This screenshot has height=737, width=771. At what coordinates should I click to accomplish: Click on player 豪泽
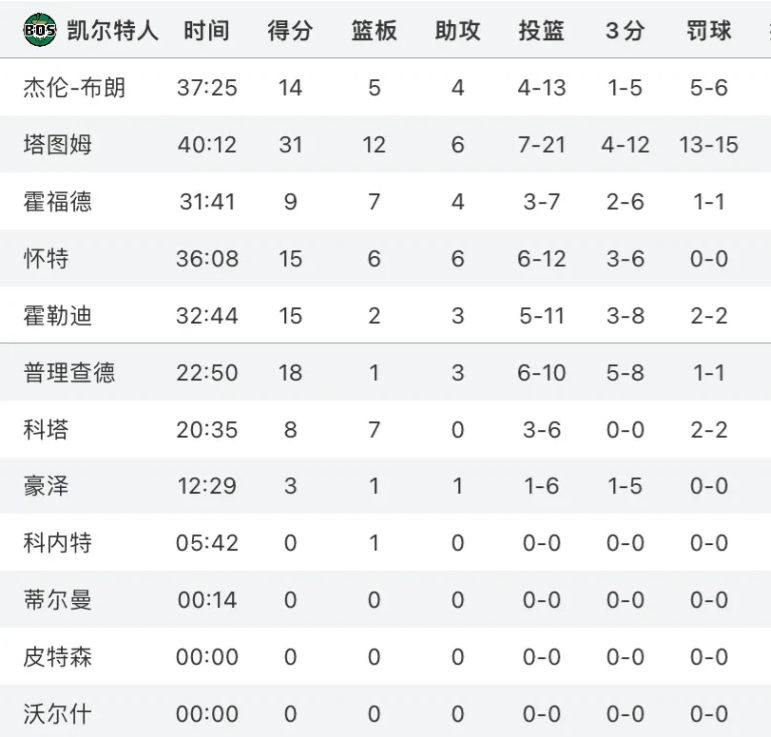pyautogui.click(x=46, y=487)
